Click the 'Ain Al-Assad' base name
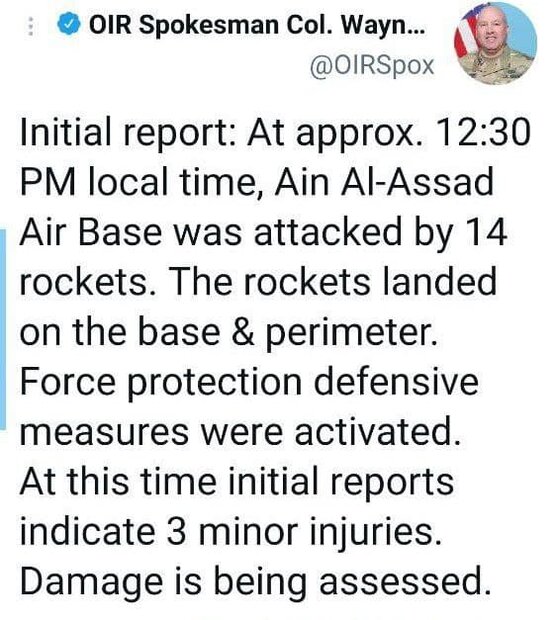Viewport: 556px width, 620px height. point(384,182)
